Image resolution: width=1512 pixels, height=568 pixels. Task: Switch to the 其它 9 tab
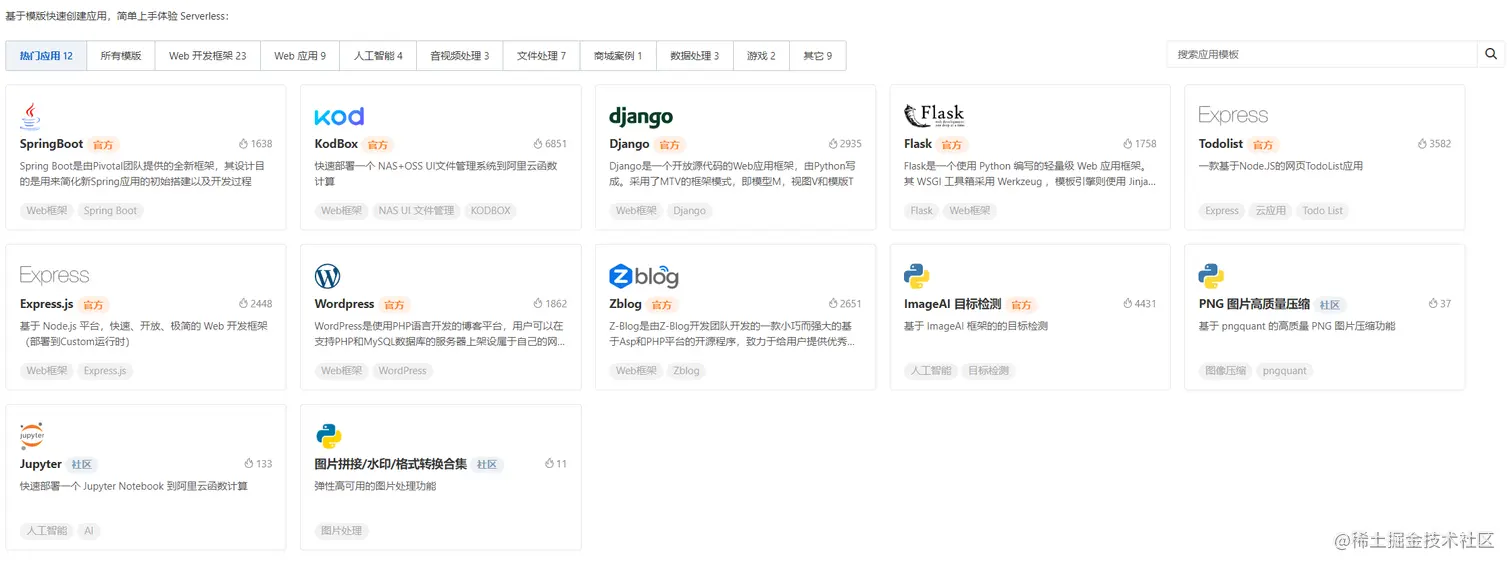coord(818,56)
